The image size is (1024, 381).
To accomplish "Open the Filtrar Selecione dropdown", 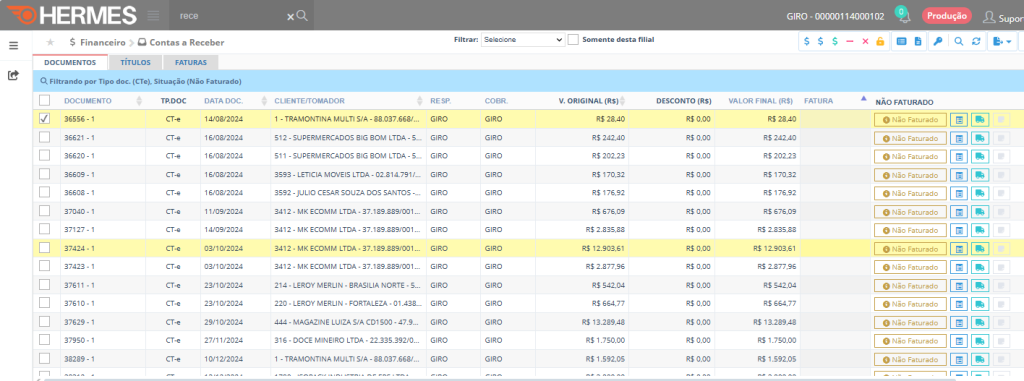I will pyautogui.click(x=522, y=40).
